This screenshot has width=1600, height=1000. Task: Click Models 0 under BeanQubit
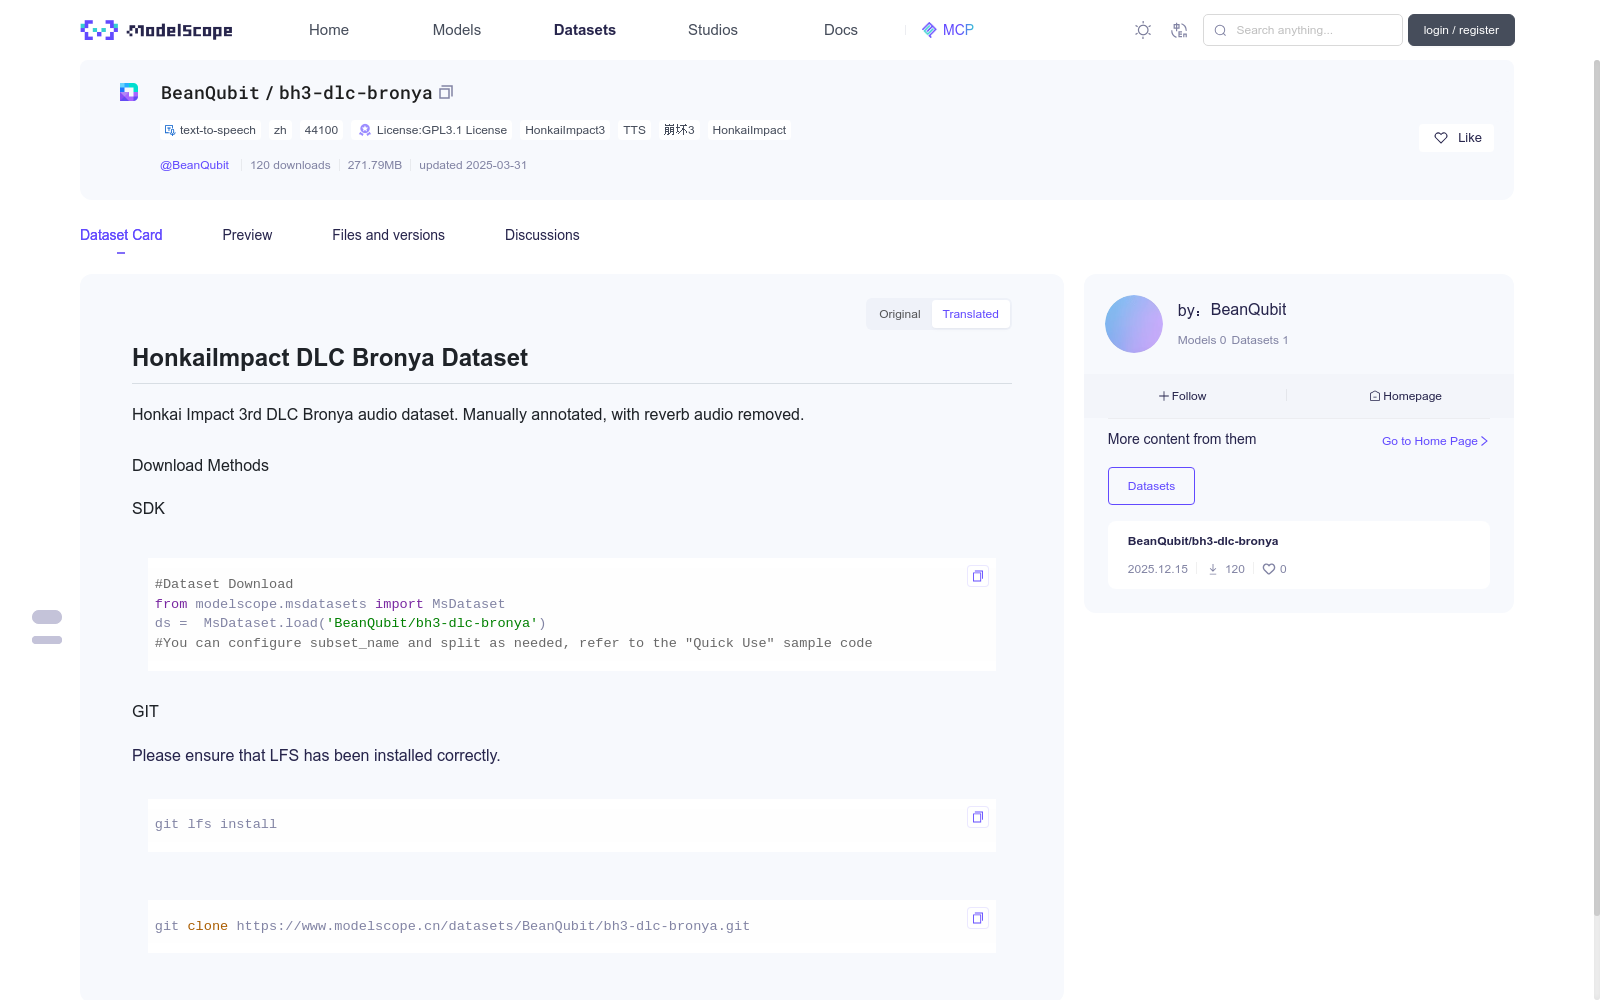tap(1201, 340)
